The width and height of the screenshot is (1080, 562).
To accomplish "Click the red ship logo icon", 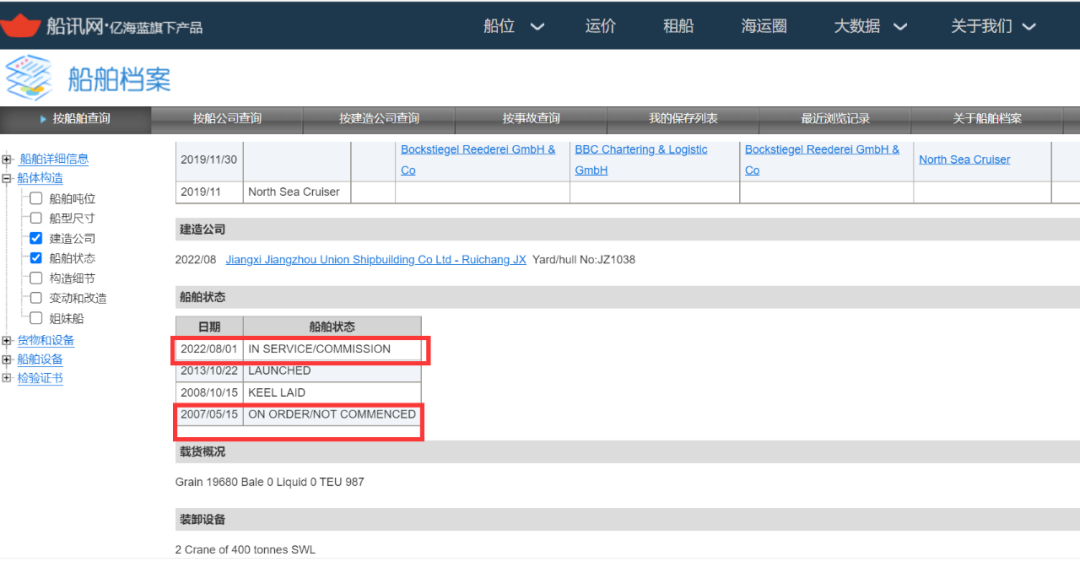I will click(20, 25).
